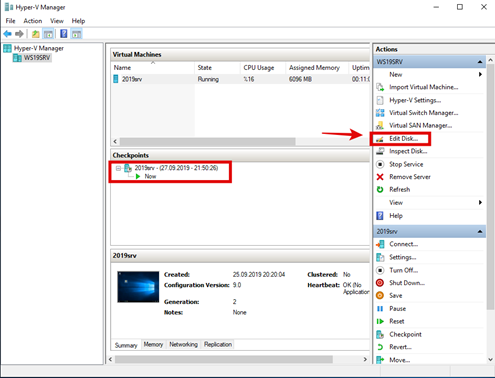Image resolution: width=495 pixels, height=378 pixels.
Task: Collapse the 2019srv actions section
Action: tap(480, 231)
